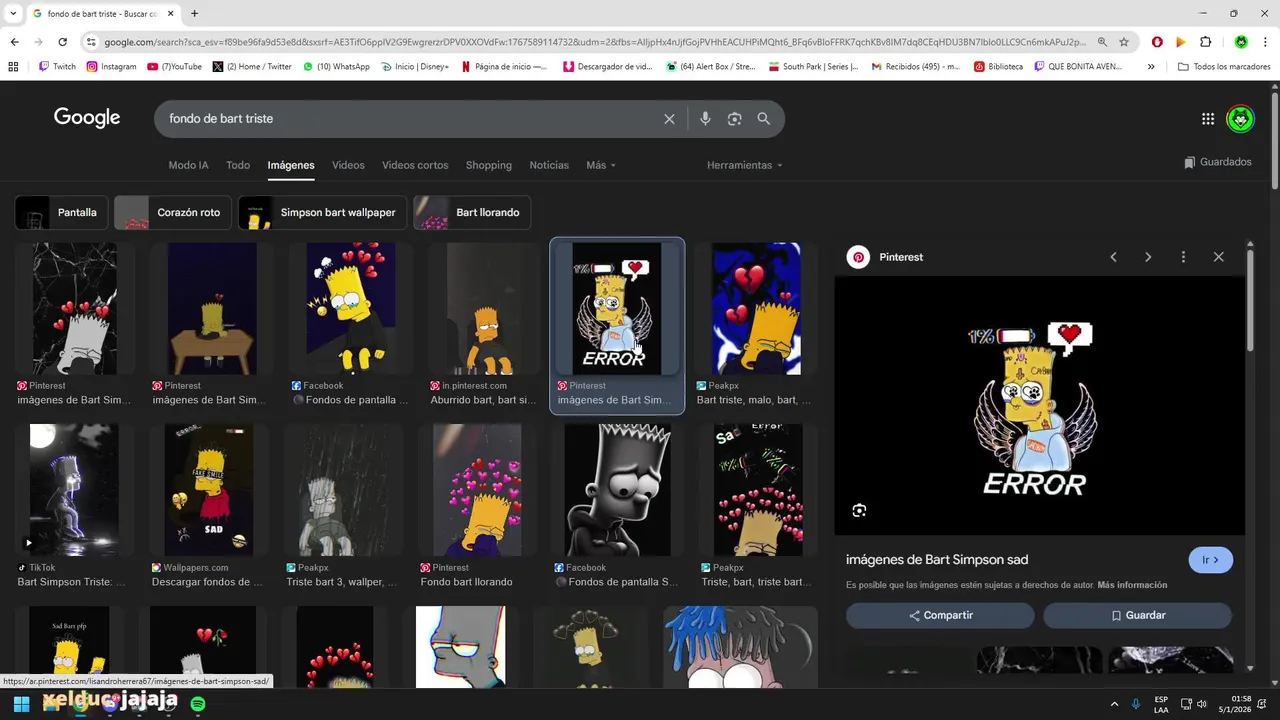Switch to the Noticias tab

549,165
